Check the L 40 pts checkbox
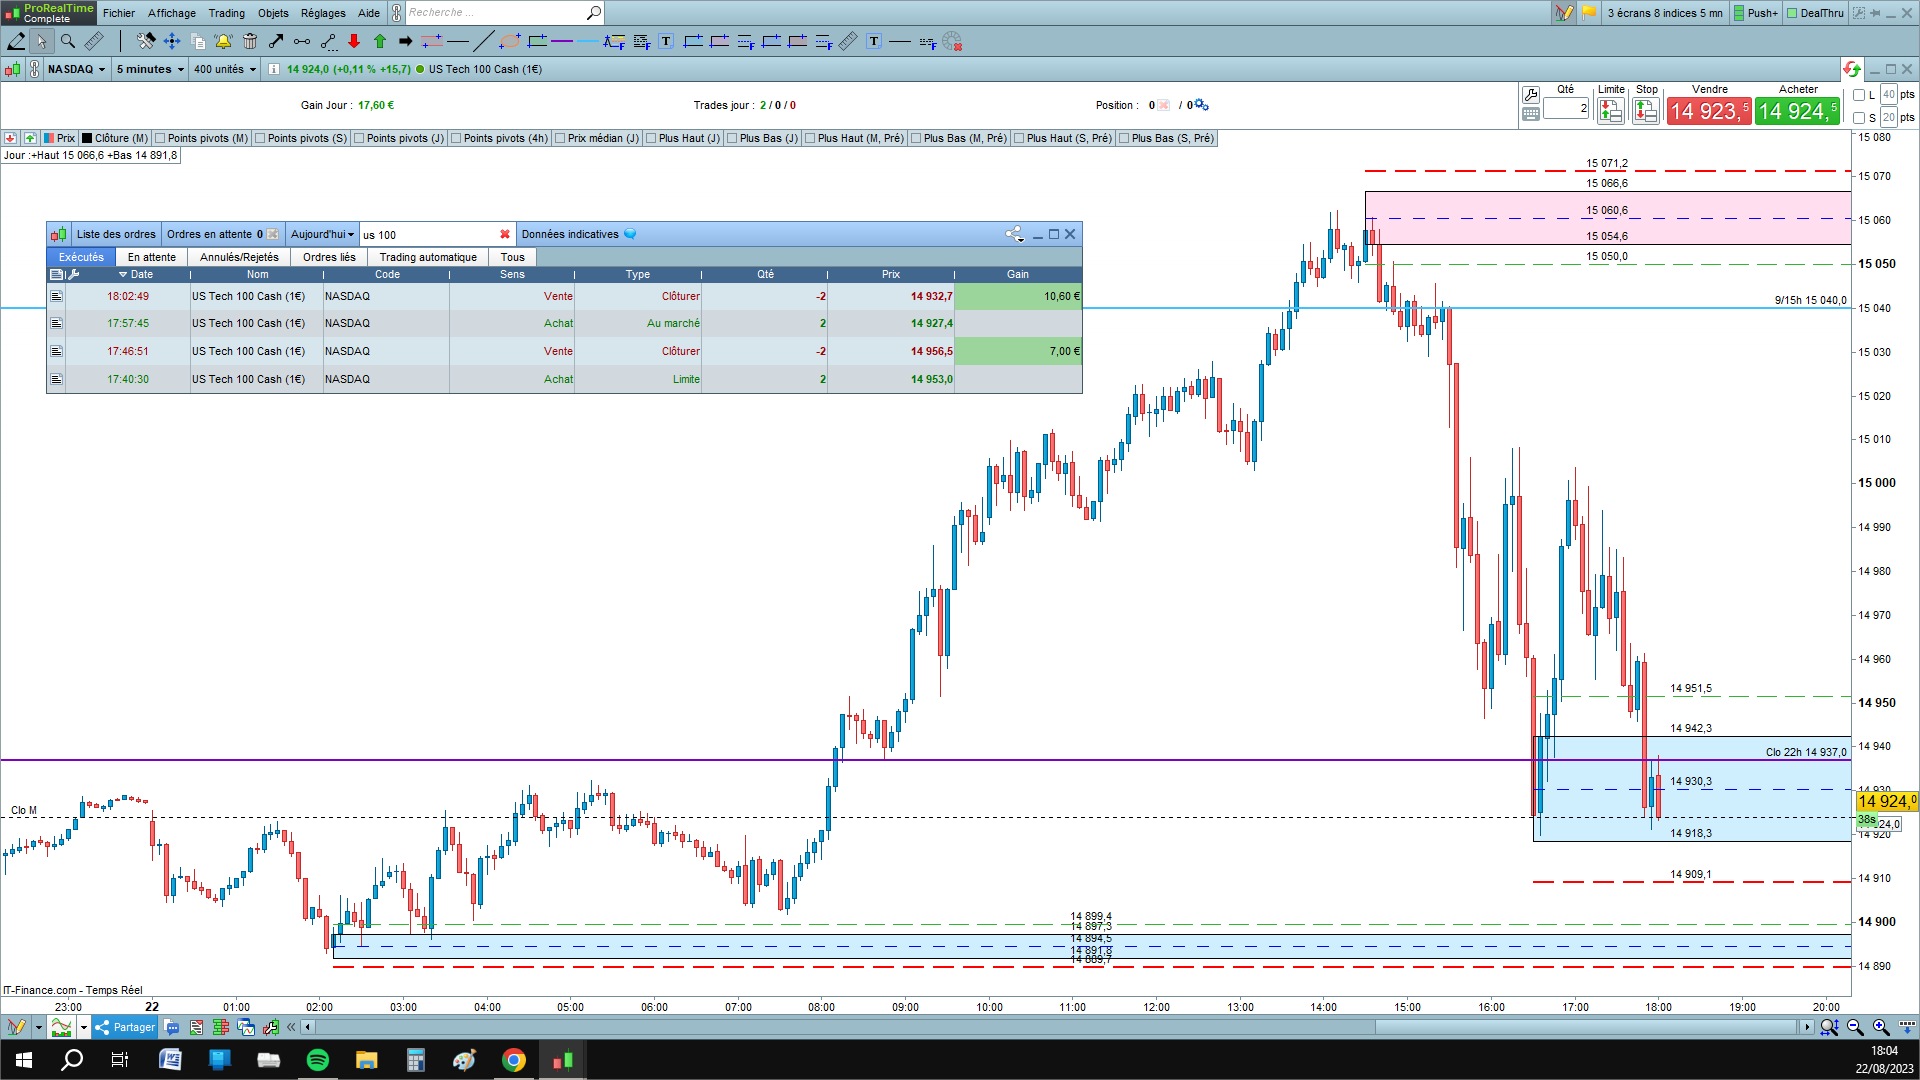Screen dimensions: 1920x1080 pyautogui.click(x=1859, y=95)
